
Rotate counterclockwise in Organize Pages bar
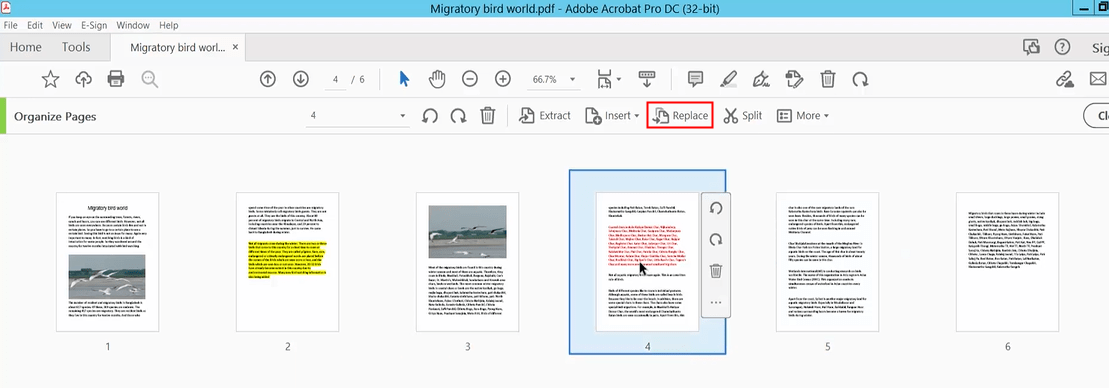429,116
